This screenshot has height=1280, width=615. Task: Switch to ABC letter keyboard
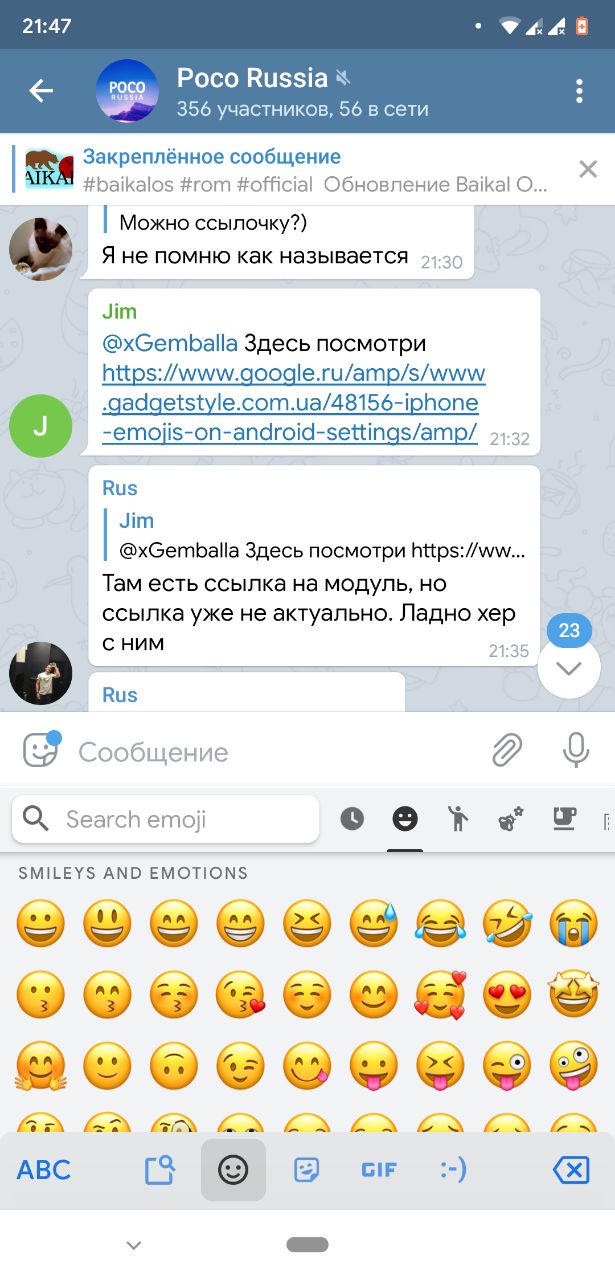44,1169
